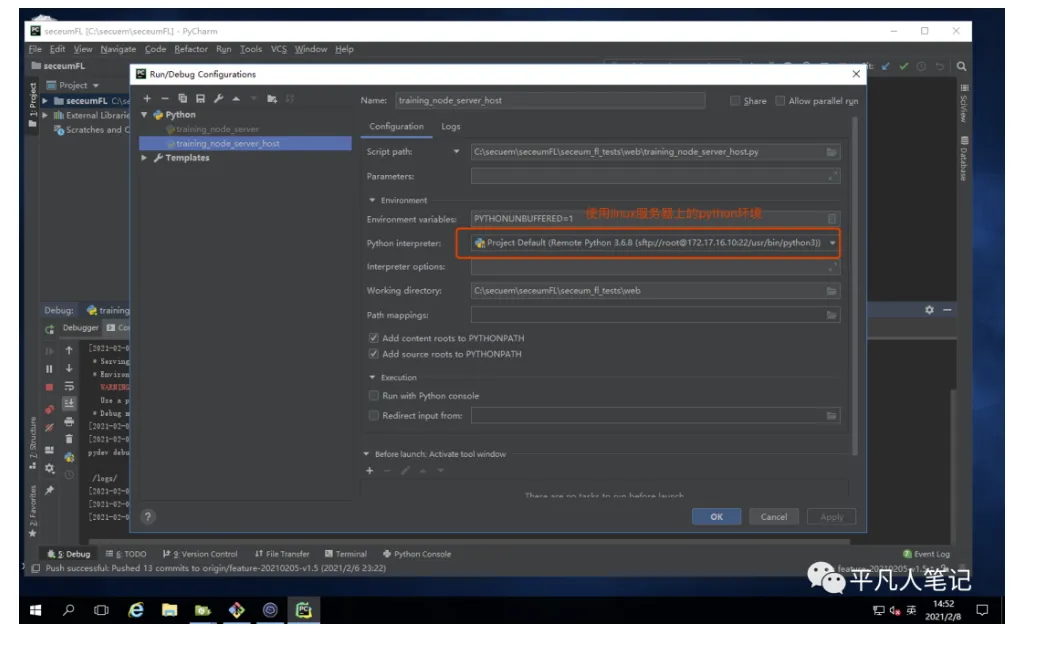Pause program in Debug panel
The height and width of the screenshot is (647, 1039).
pyautogui.click(x=49, y=369)
